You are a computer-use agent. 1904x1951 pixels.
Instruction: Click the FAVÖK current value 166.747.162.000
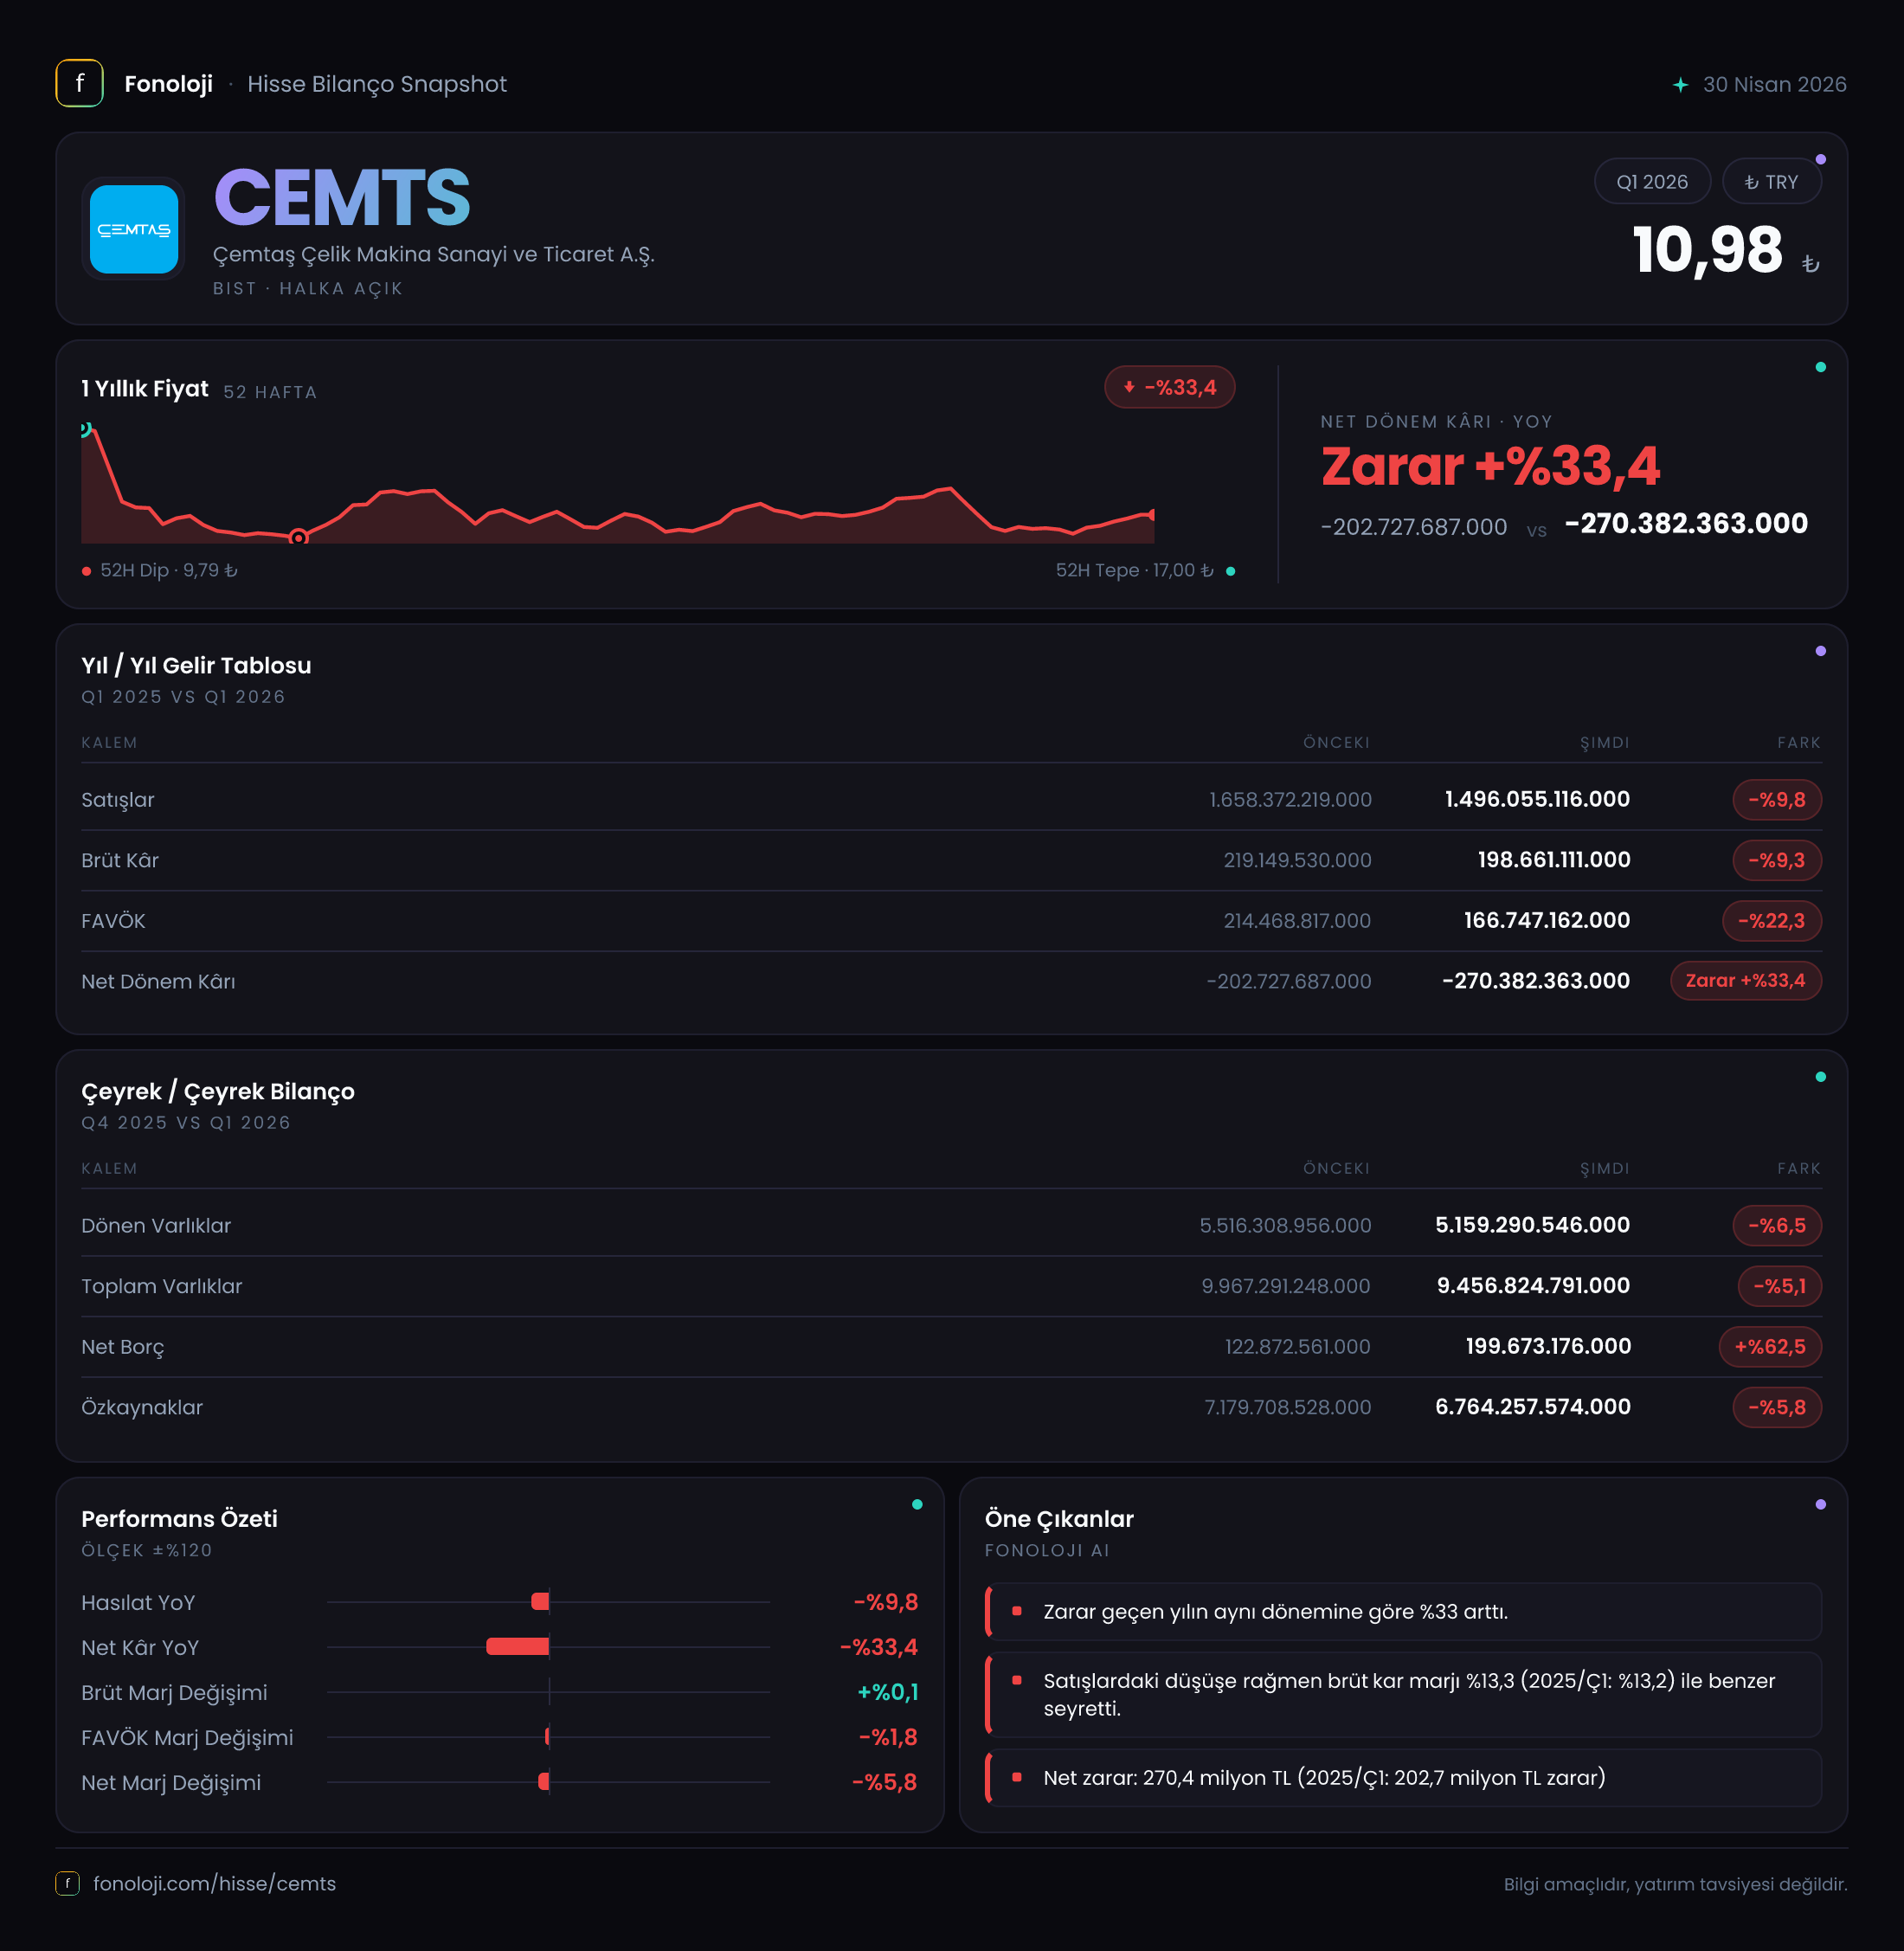tap(1547, 920)
